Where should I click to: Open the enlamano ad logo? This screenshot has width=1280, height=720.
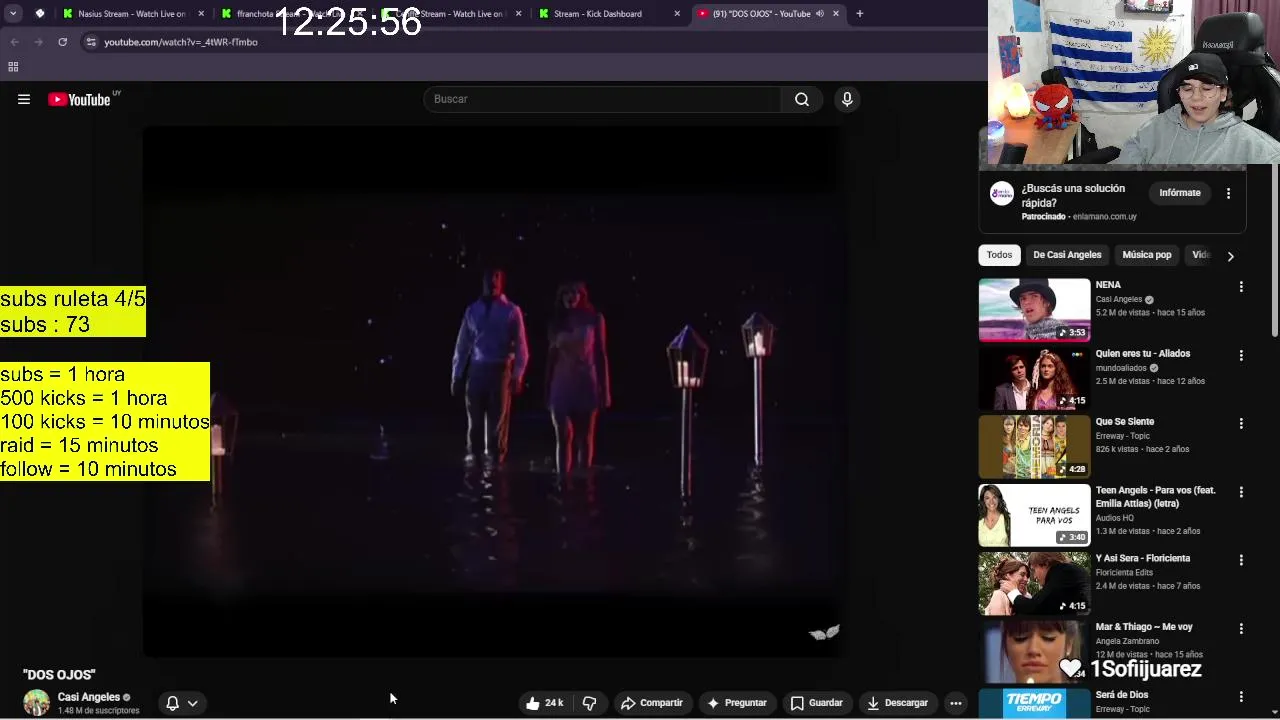[x=1001, y=194]
